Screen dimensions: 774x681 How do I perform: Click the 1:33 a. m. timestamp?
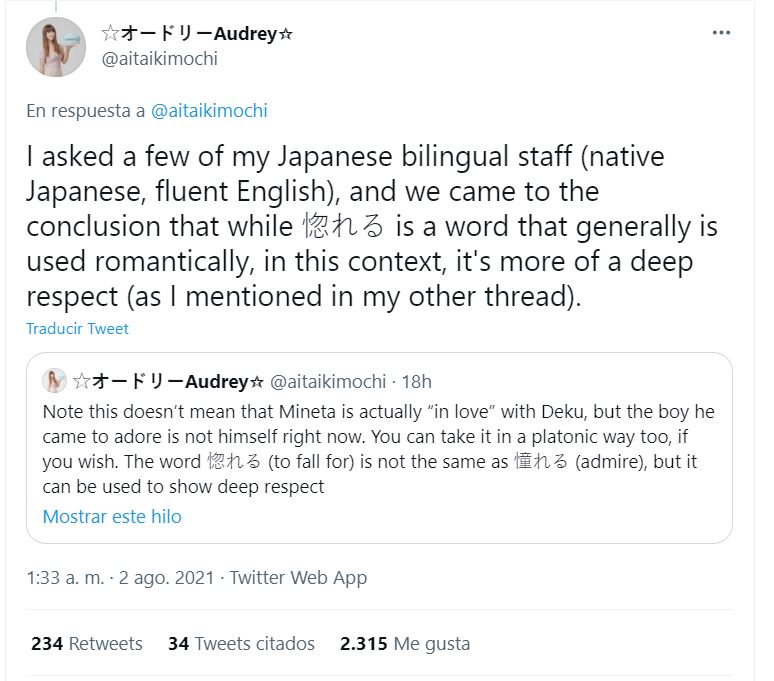tap(65, 577)
